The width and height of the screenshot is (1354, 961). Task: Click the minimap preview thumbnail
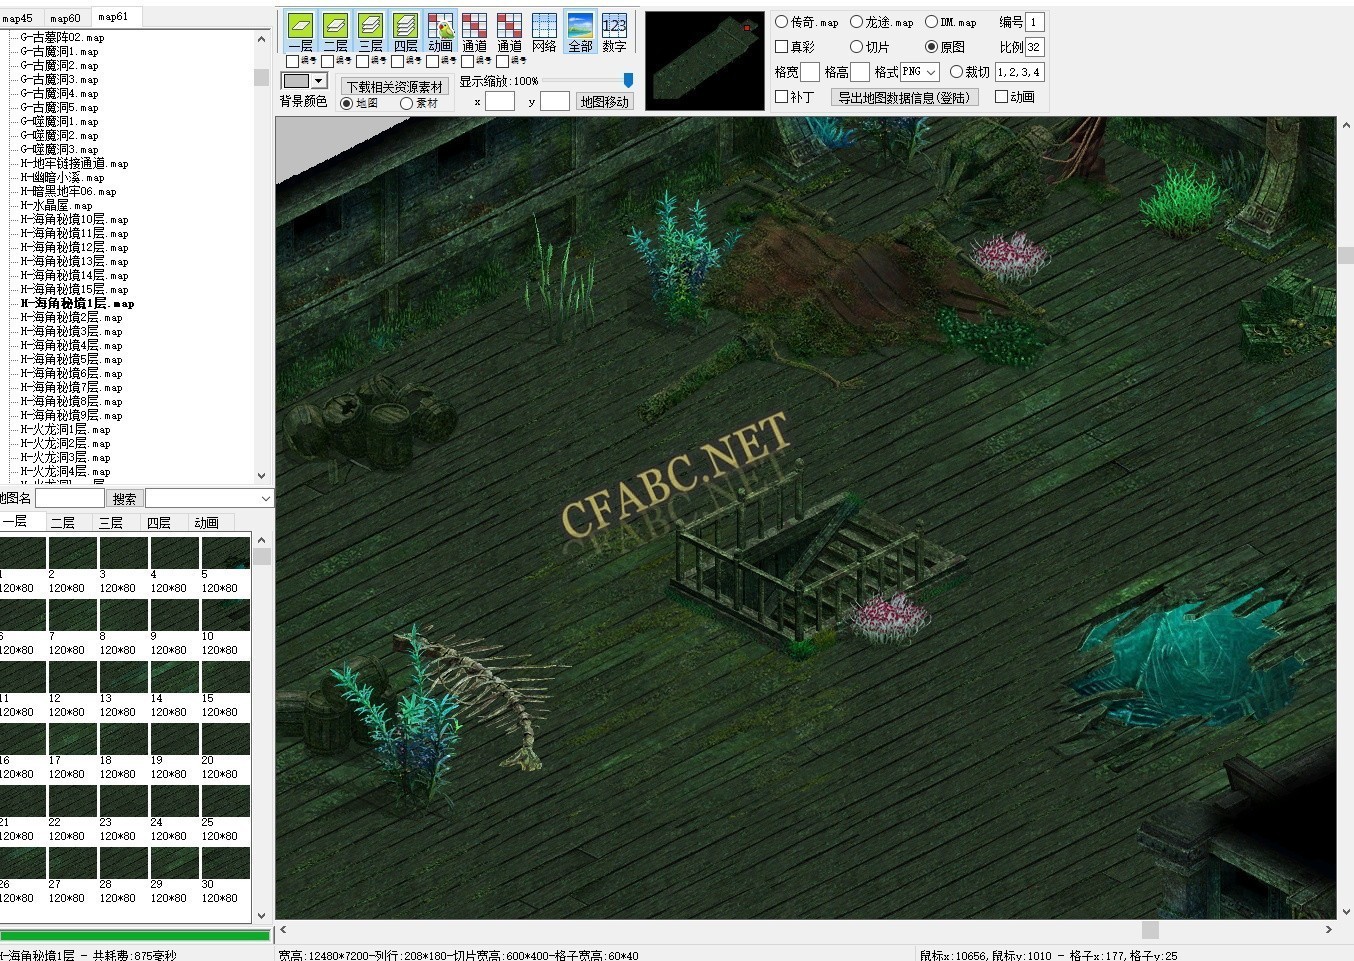tap(705, 60)
